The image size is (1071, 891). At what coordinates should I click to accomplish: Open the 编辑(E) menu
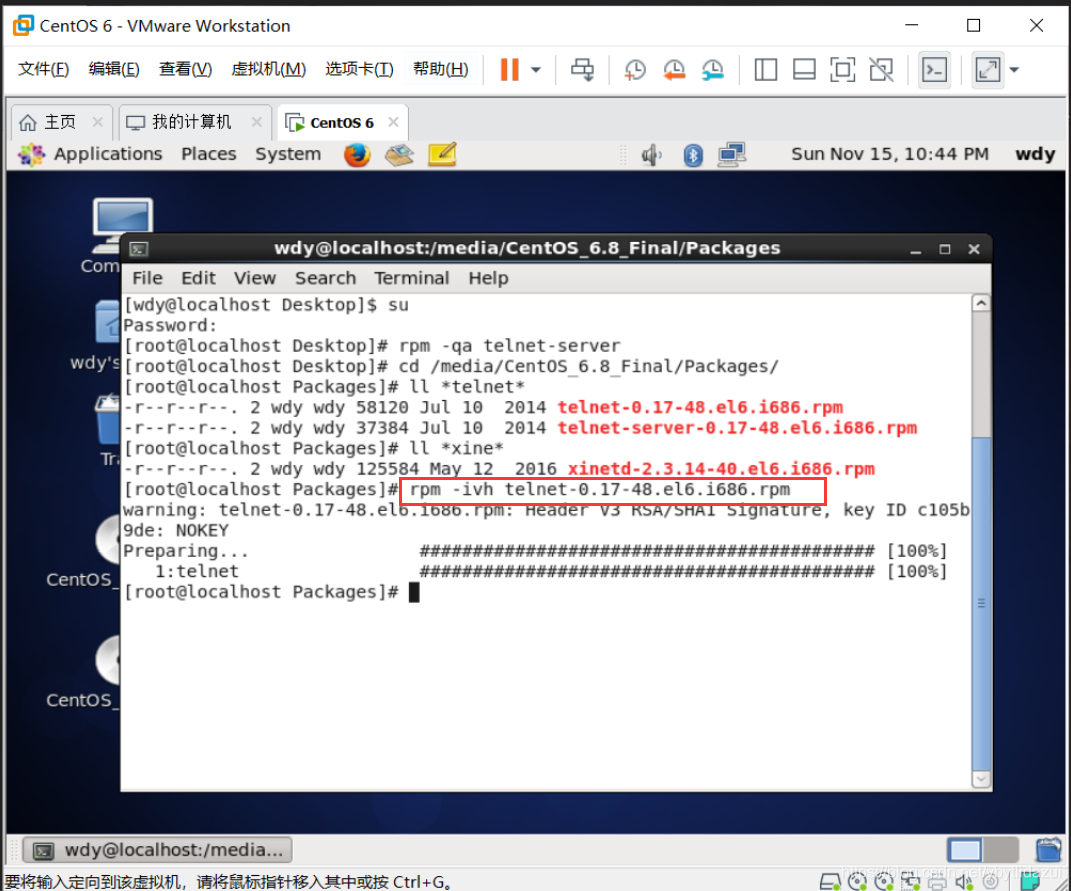pyautogui.click(x=113, y=69)
